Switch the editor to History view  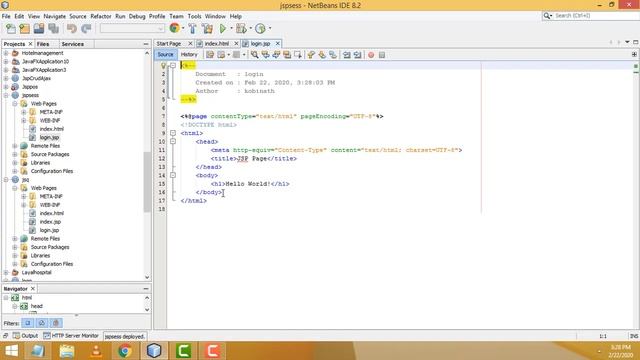coord(189,55)
